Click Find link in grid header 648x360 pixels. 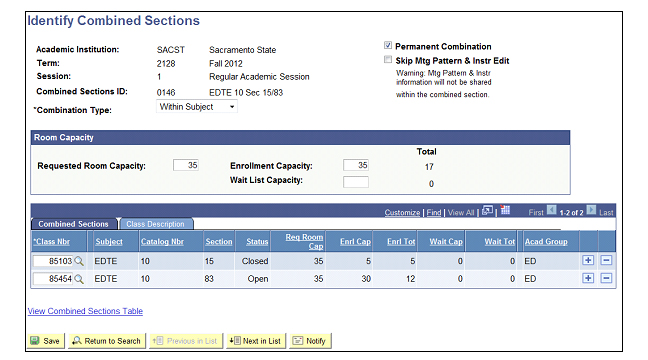(x=434, y=212)
